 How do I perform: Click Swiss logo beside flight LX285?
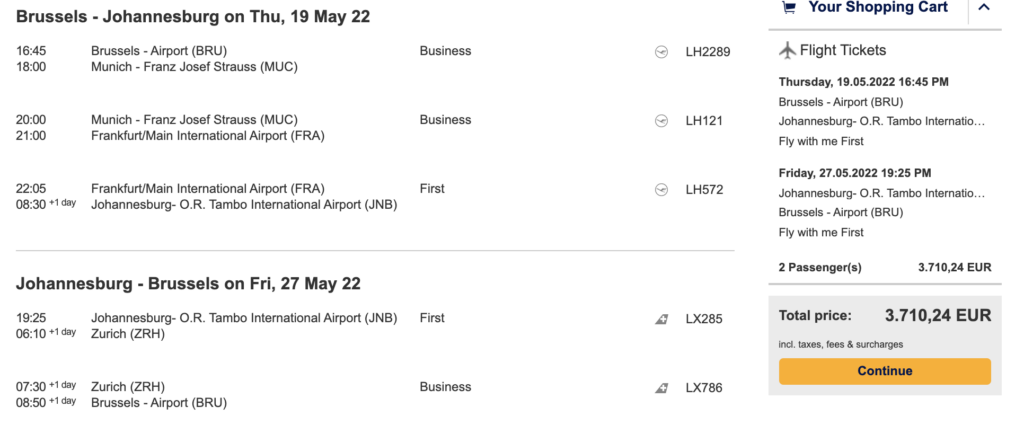point(661,319)
